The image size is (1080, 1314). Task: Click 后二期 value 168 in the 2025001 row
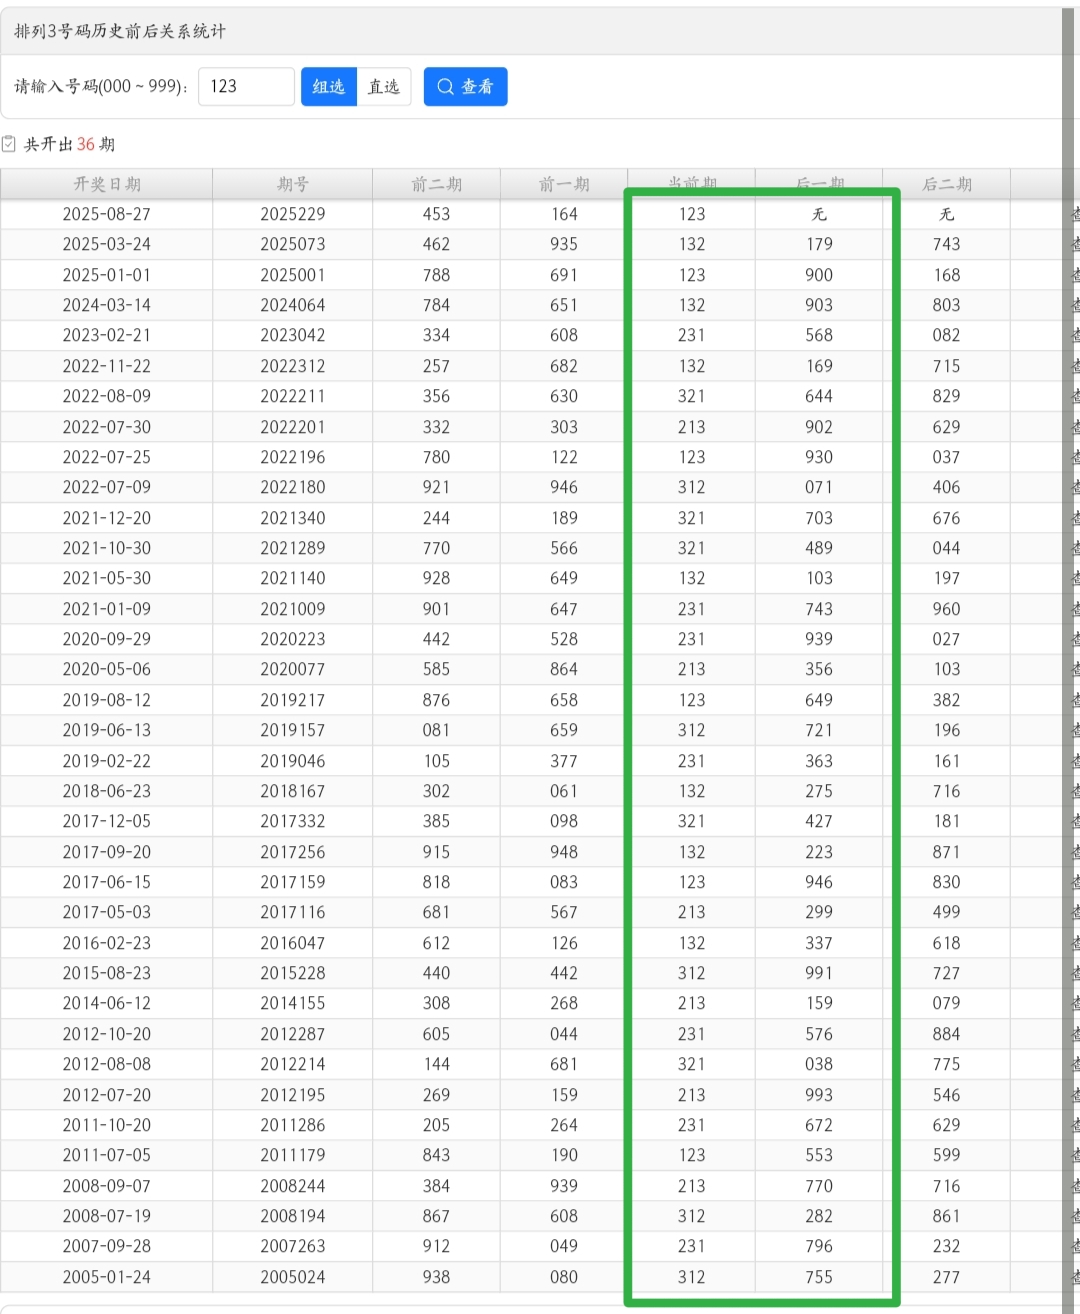pyautogui.click(x=947, y=275)
